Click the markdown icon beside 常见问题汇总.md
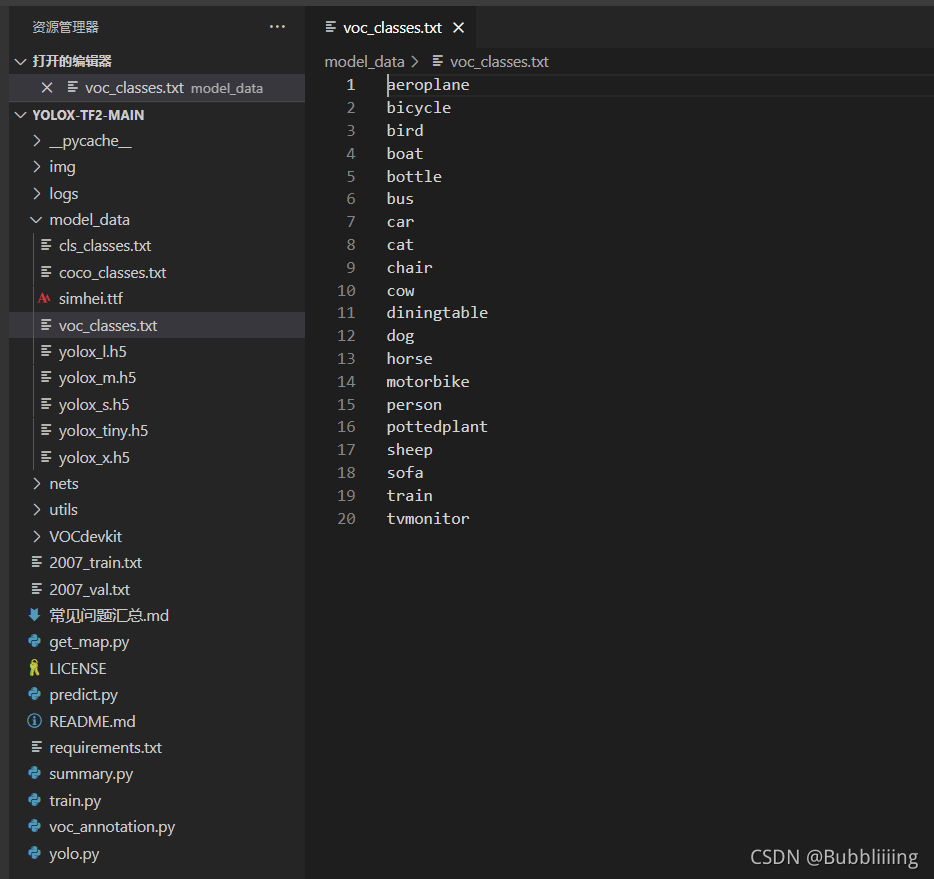Screen dimensions: 934x879 click(x=35, y=615)
